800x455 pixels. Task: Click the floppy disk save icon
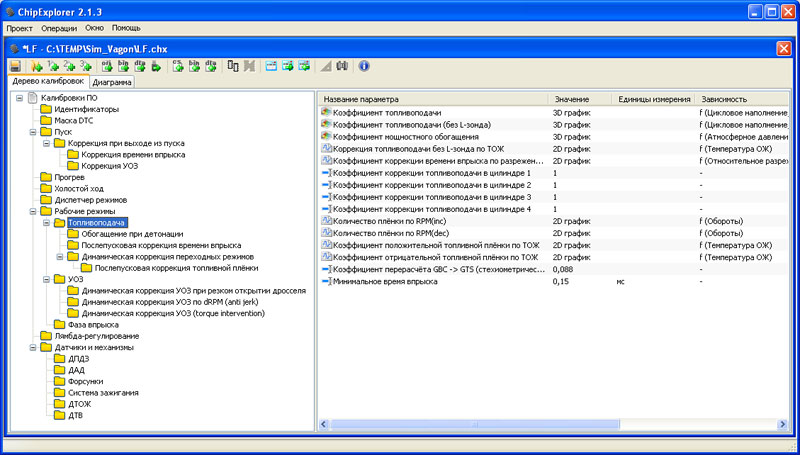(x=15, y=66)
